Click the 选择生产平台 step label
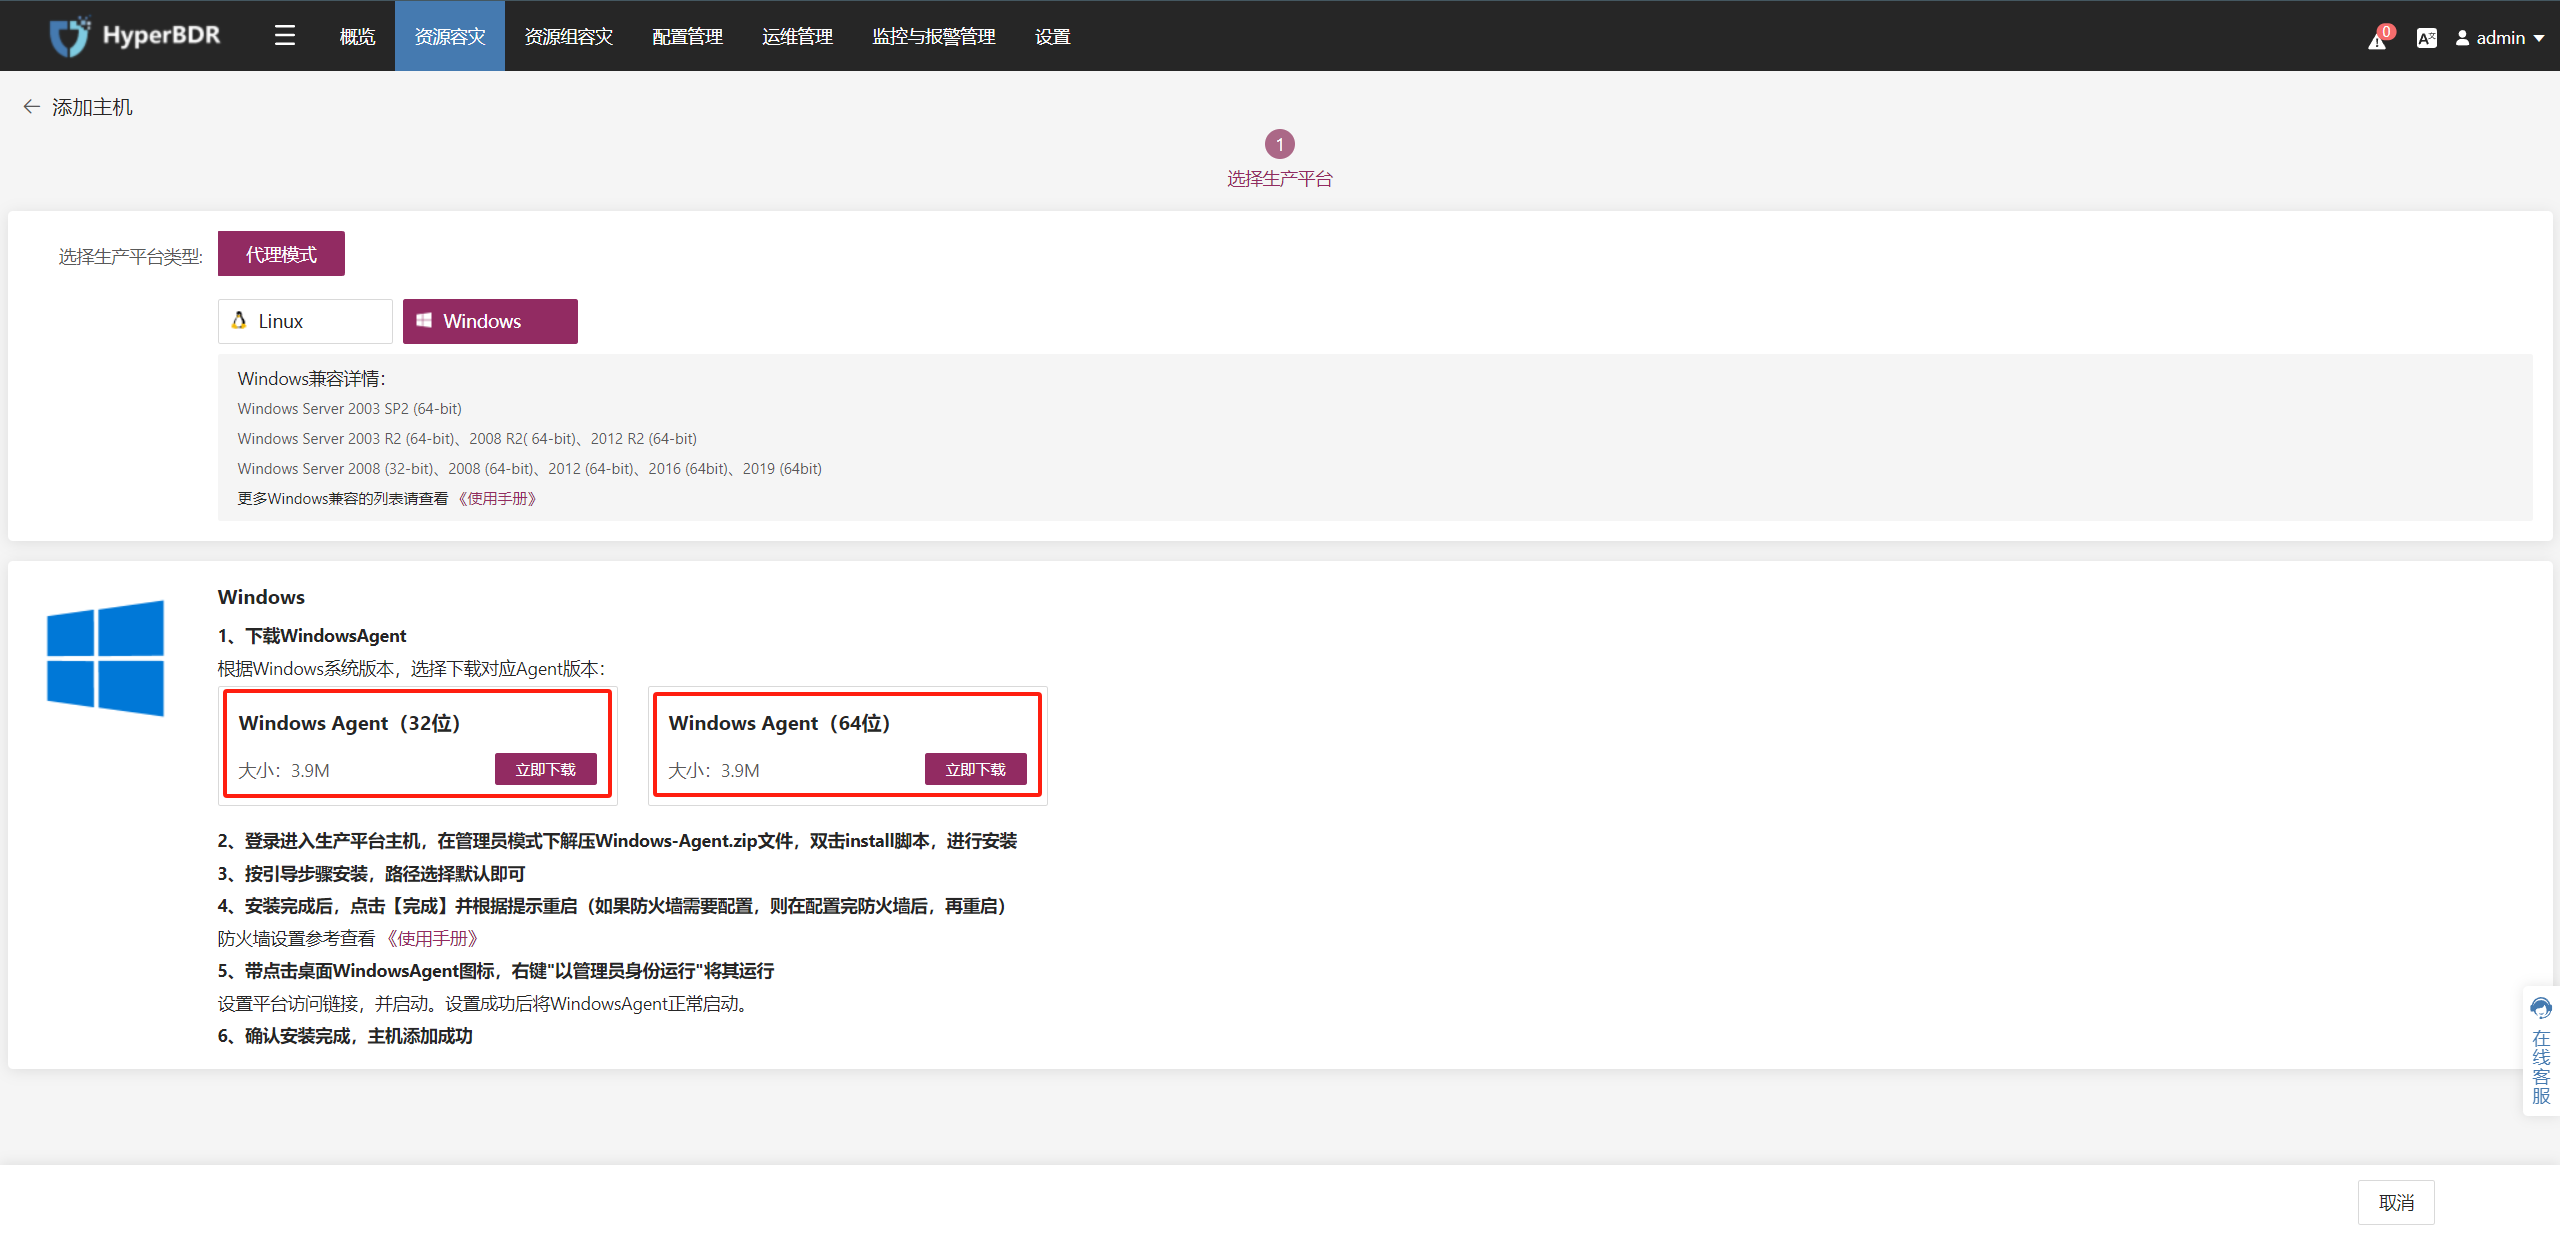The height and width of the screenshot is (1240, 2560). click(1280, 179)
